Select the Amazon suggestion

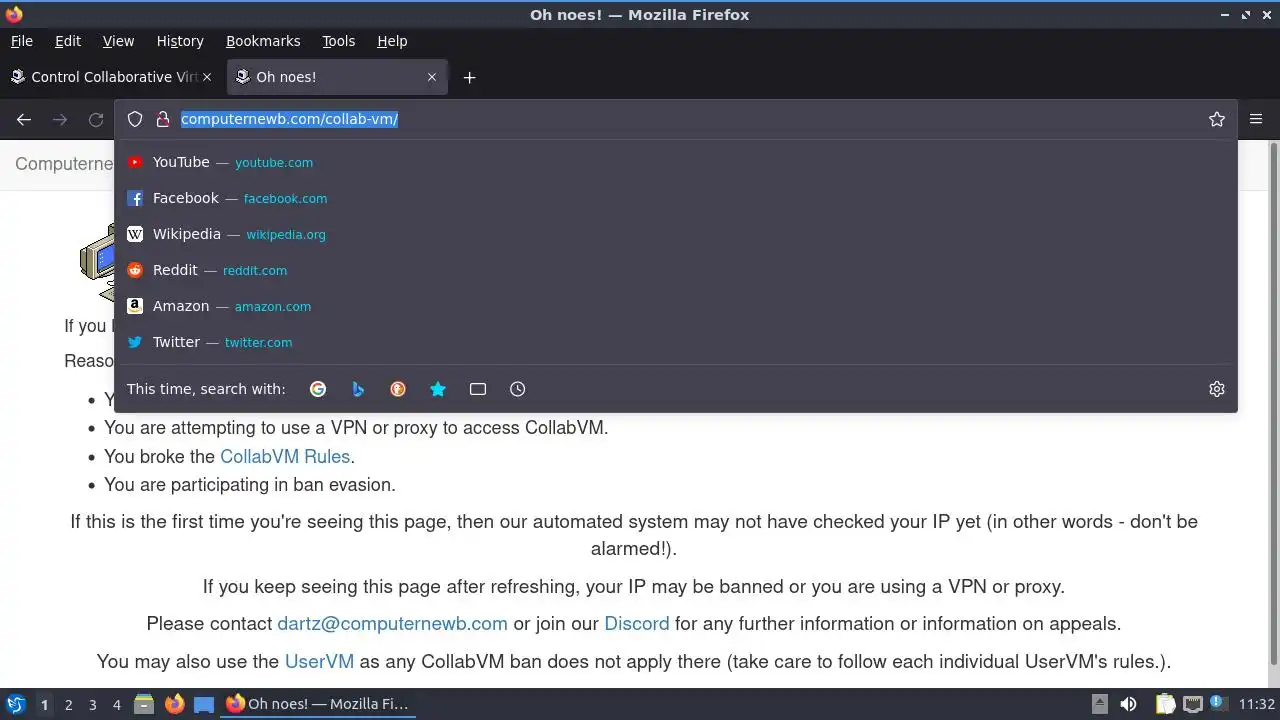coord(676,306)
